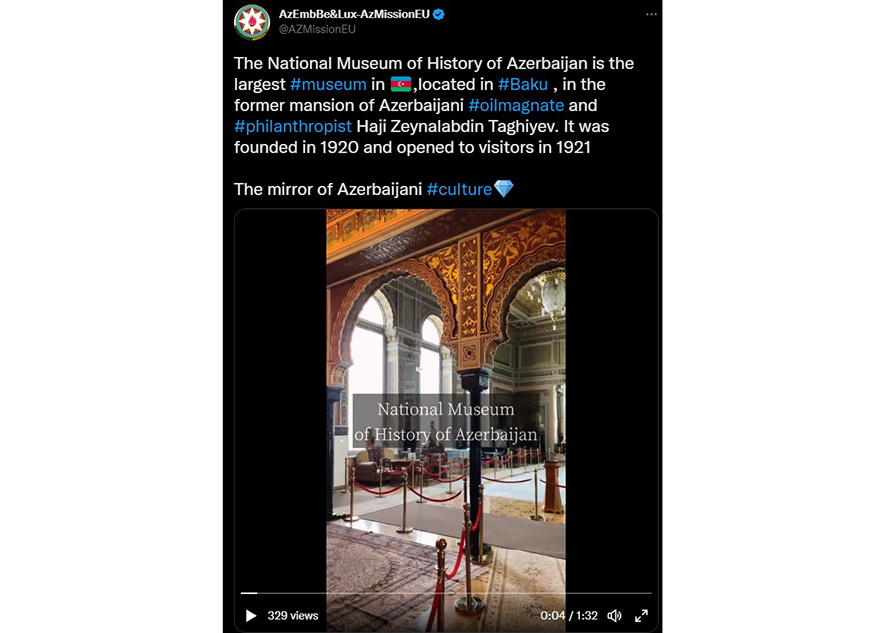Open the #culture hashtag
The image size is (886, 633).
tap(459, 189)
